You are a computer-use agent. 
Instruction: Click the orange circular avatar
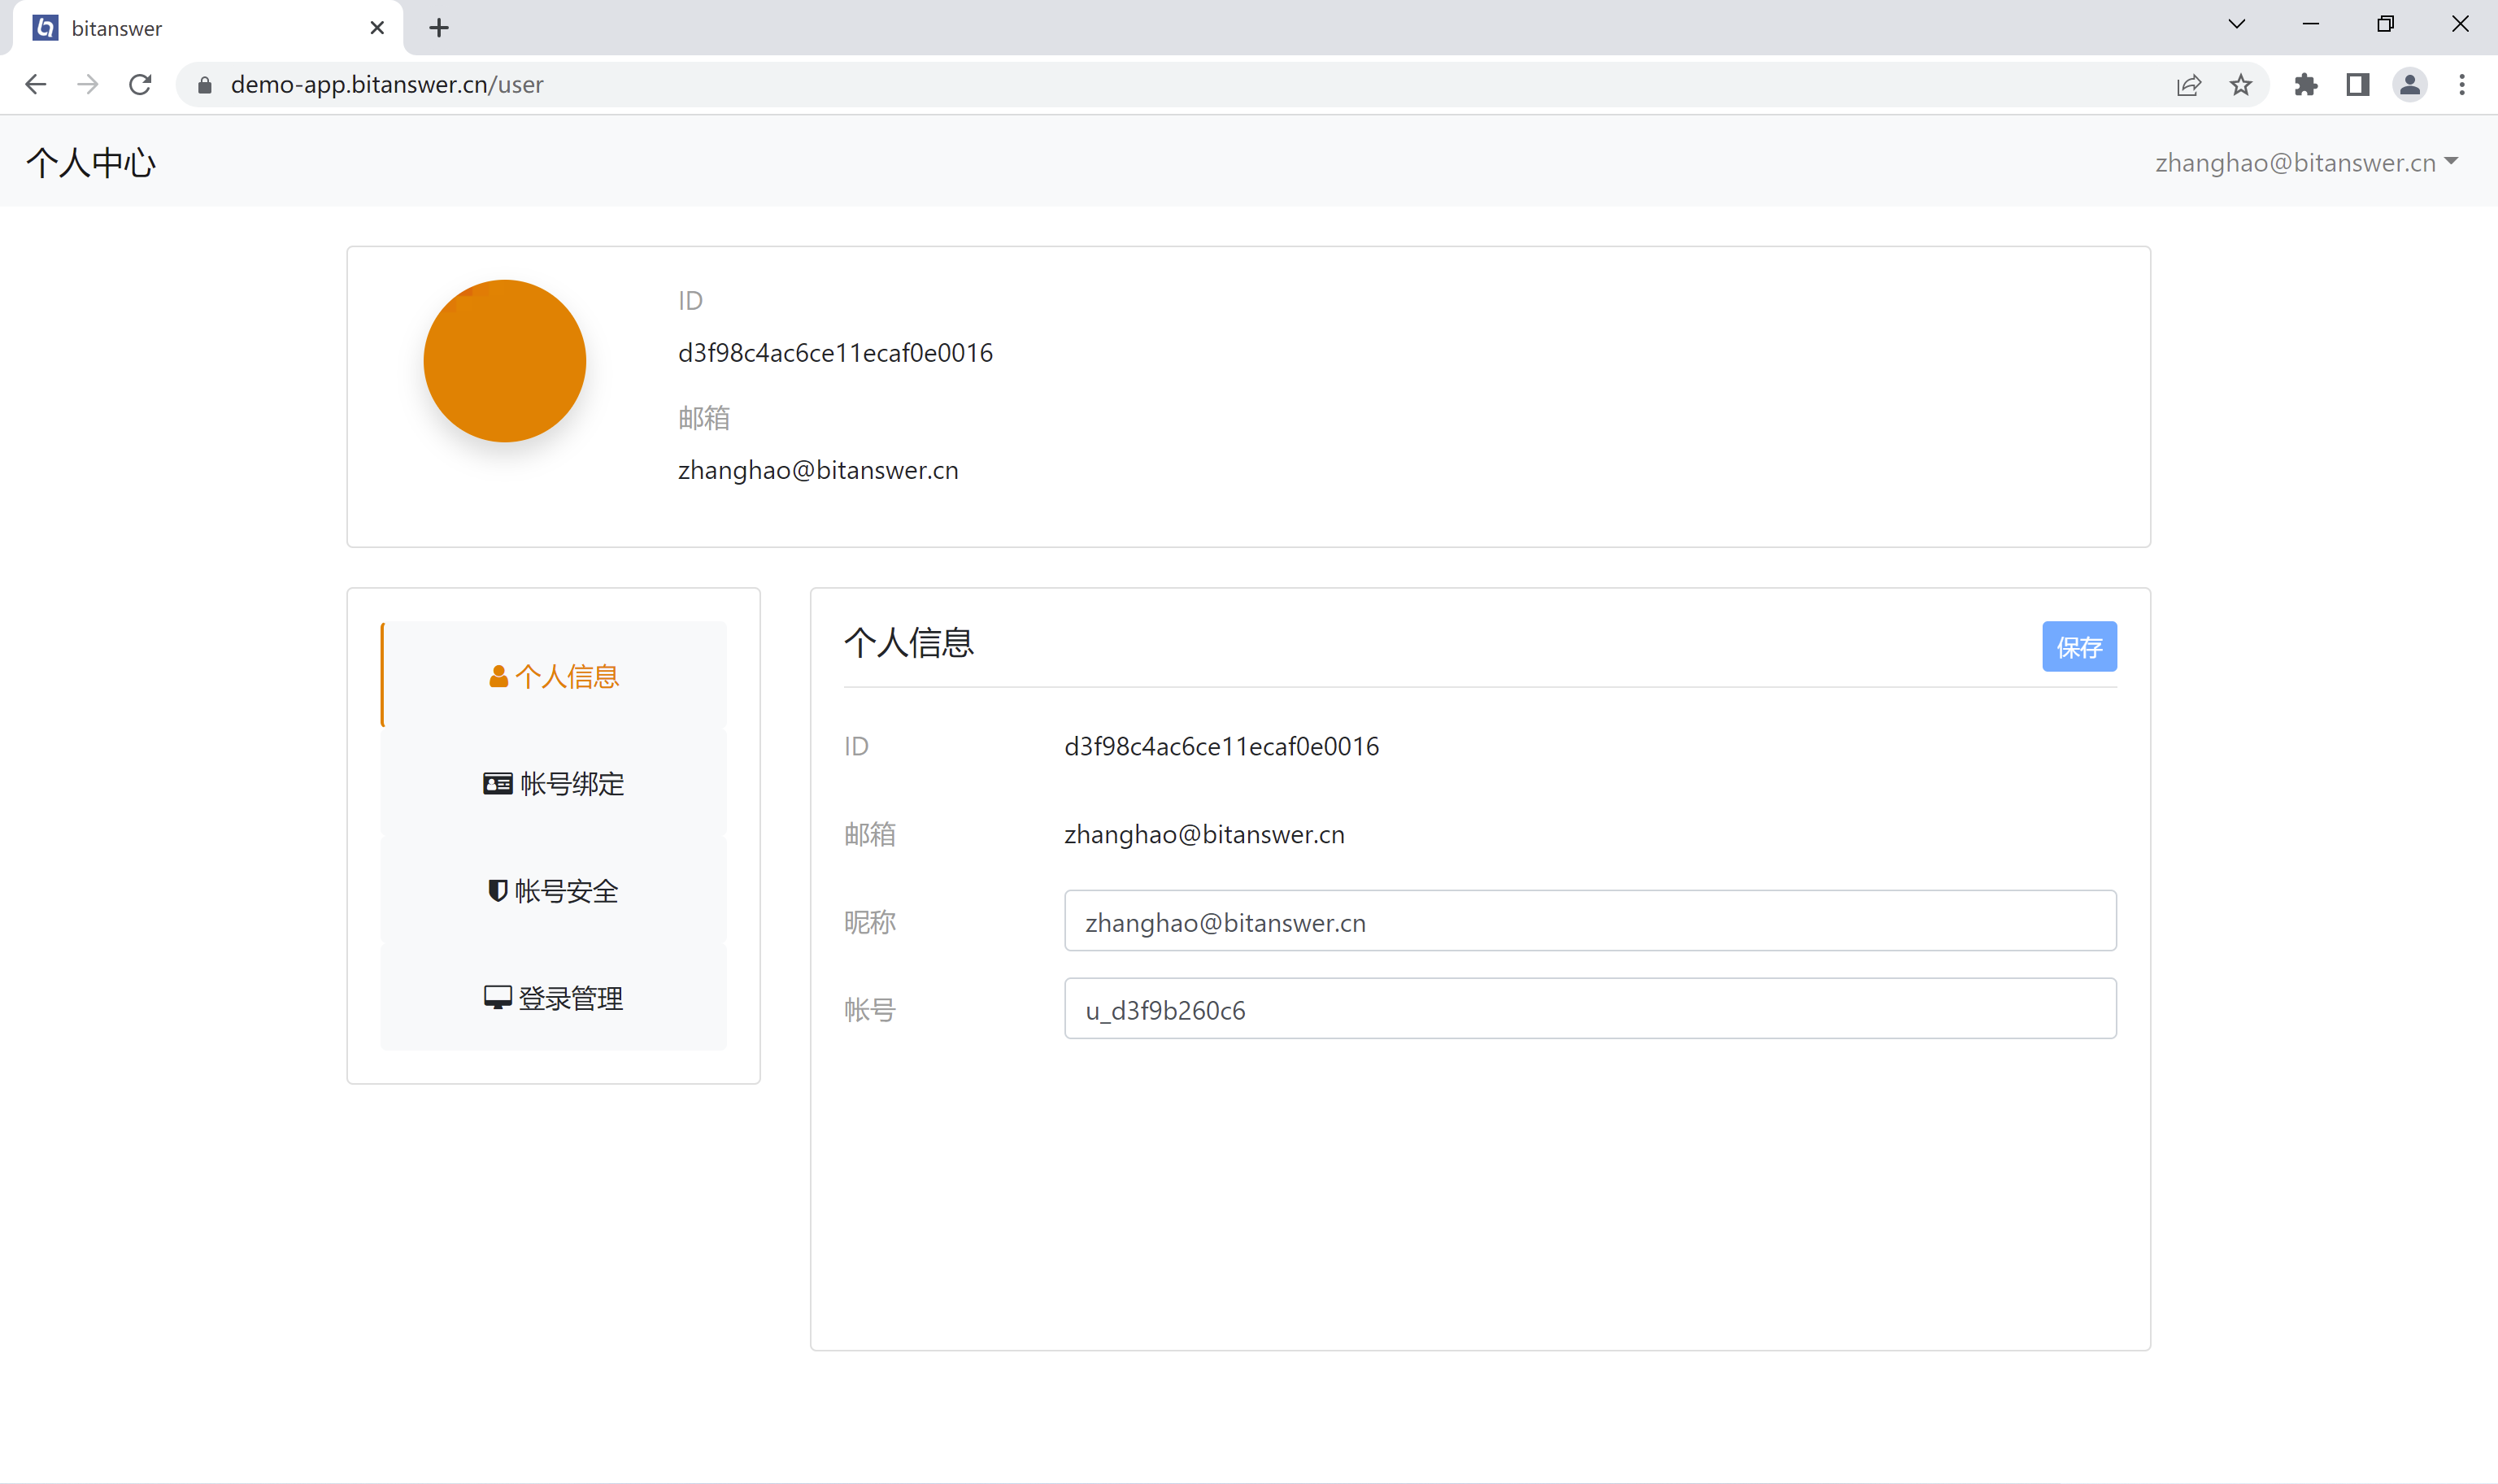tap(505, 361)
